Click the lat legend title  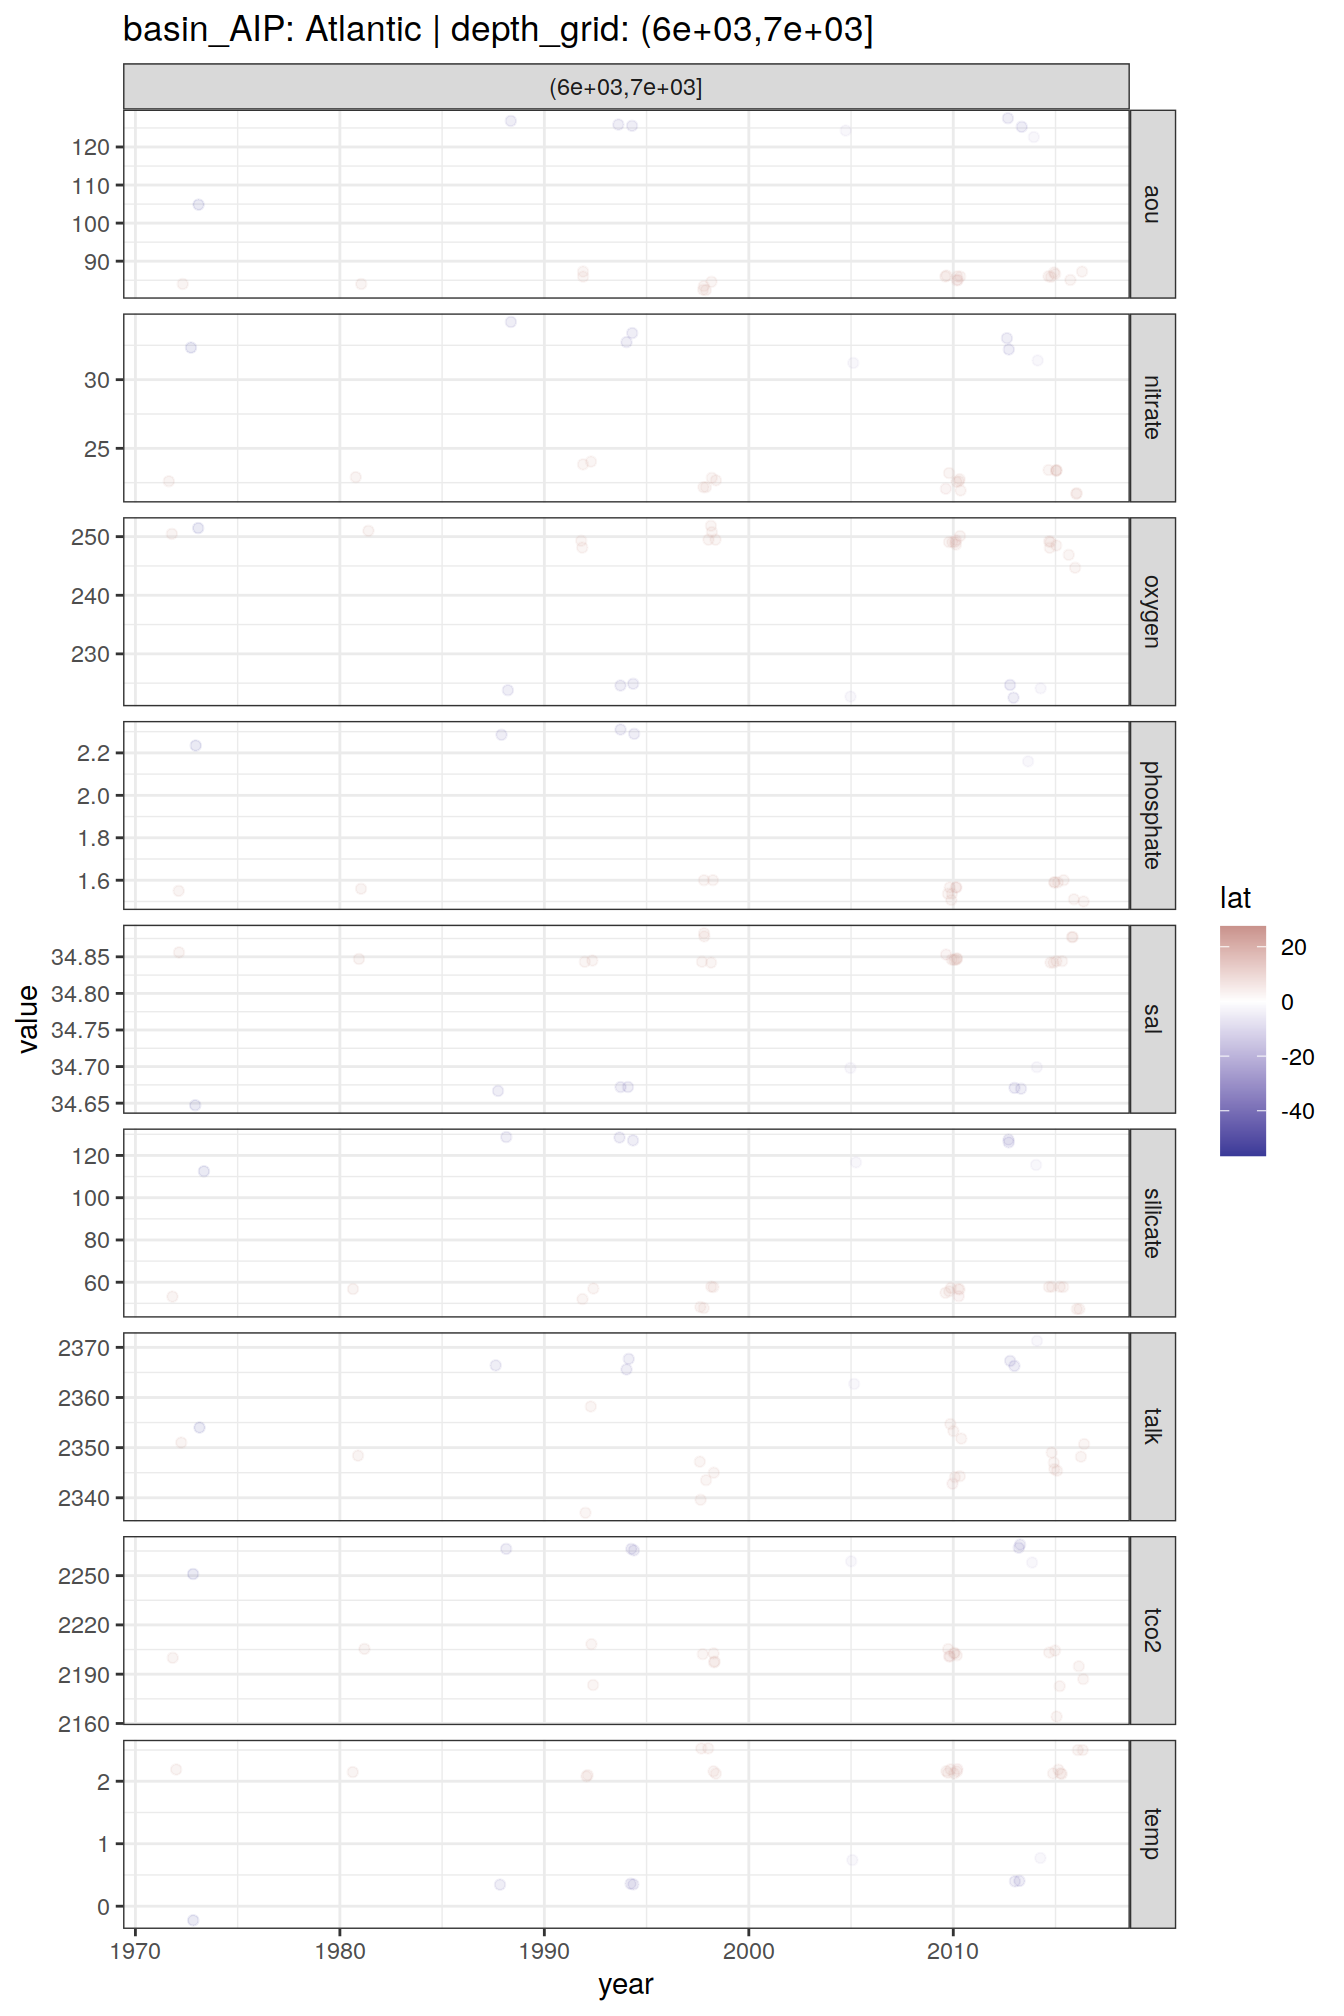pyautogui.click(x=1235, y=898)
